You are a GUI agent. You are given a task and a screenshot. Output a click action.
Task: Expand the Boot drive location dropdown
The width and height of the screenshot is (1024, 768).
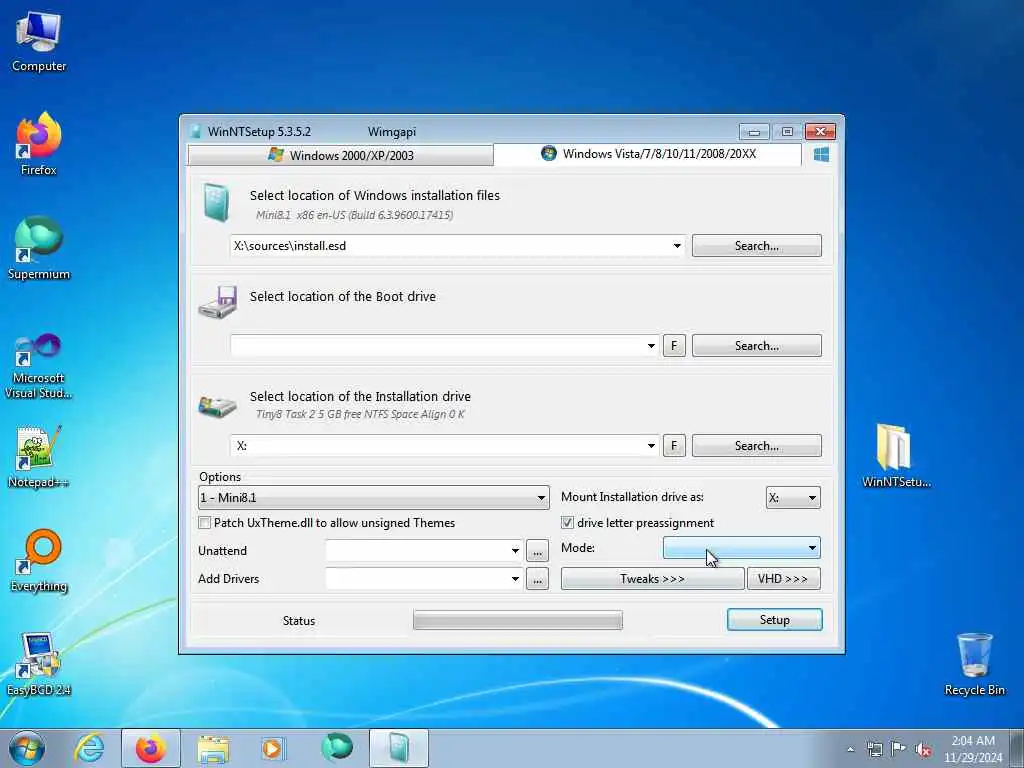pos(651,346)
